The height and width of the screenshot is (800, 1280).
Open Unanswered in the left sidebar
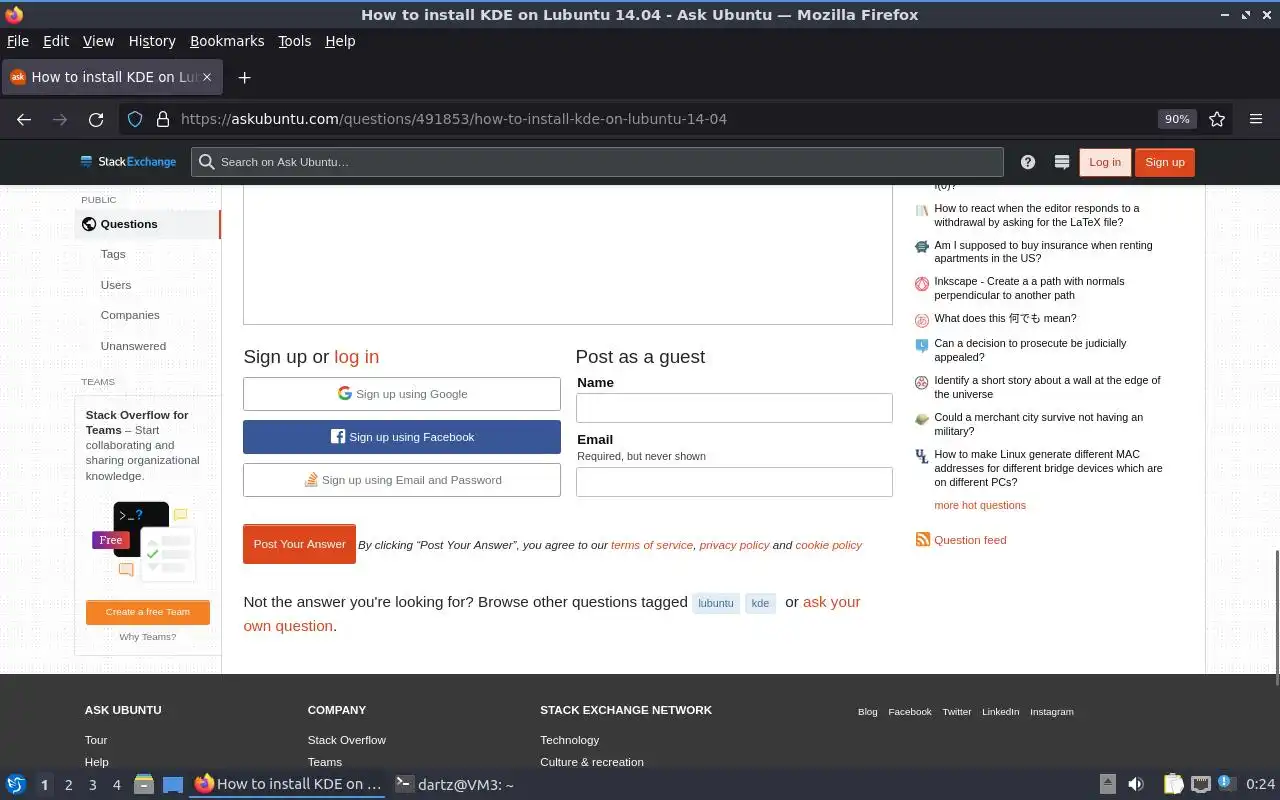(133, 346)
